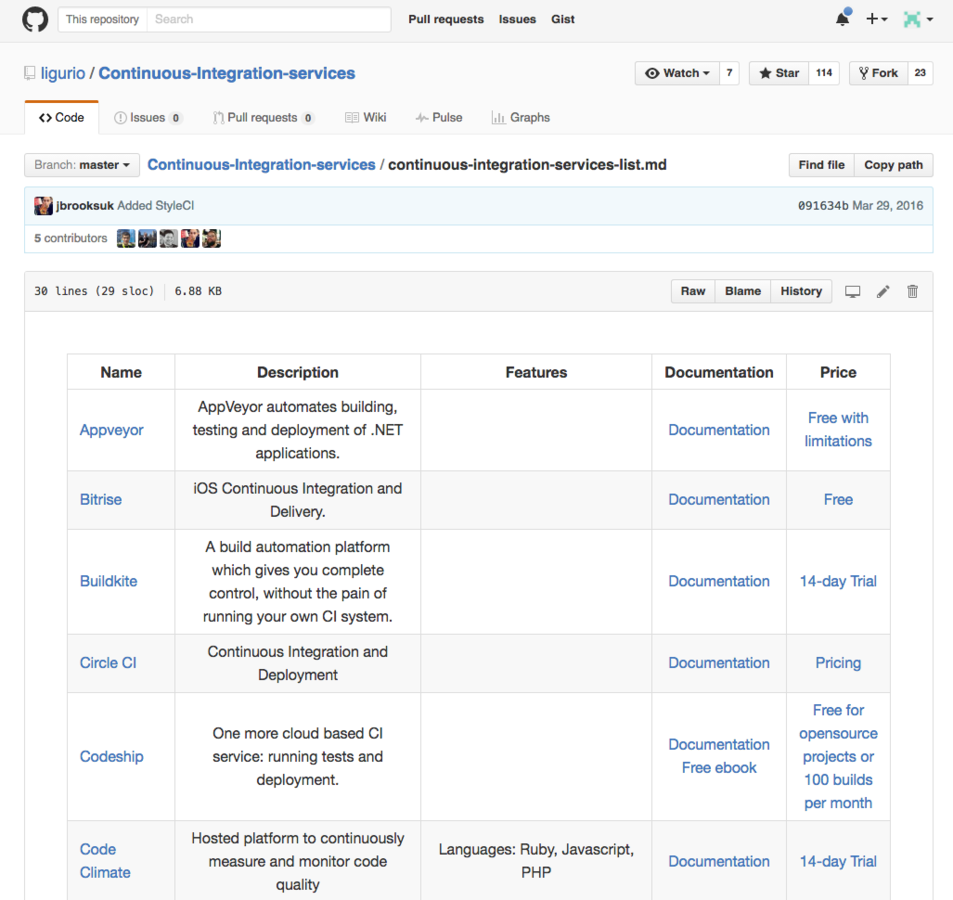Open ligurio owner profile link
The image size is (953, 900).
click(x=63, y=73)
